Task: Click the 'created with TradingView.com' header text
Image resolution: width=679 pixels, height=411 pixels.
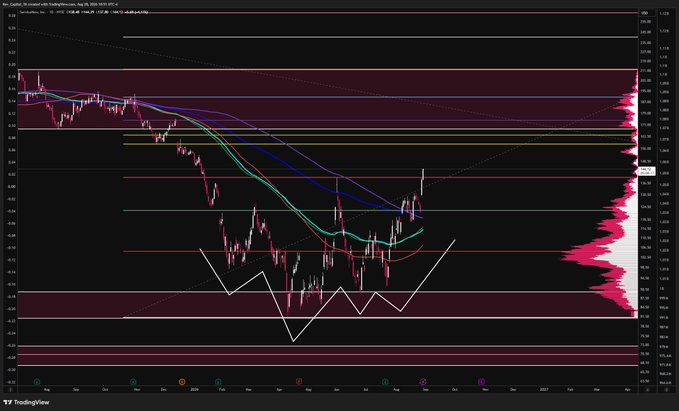Action: 49,4
